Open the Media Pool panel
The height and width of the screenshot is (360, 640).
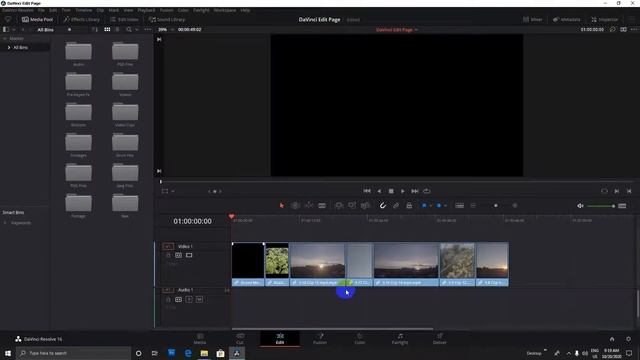click(x=37, y=19)
